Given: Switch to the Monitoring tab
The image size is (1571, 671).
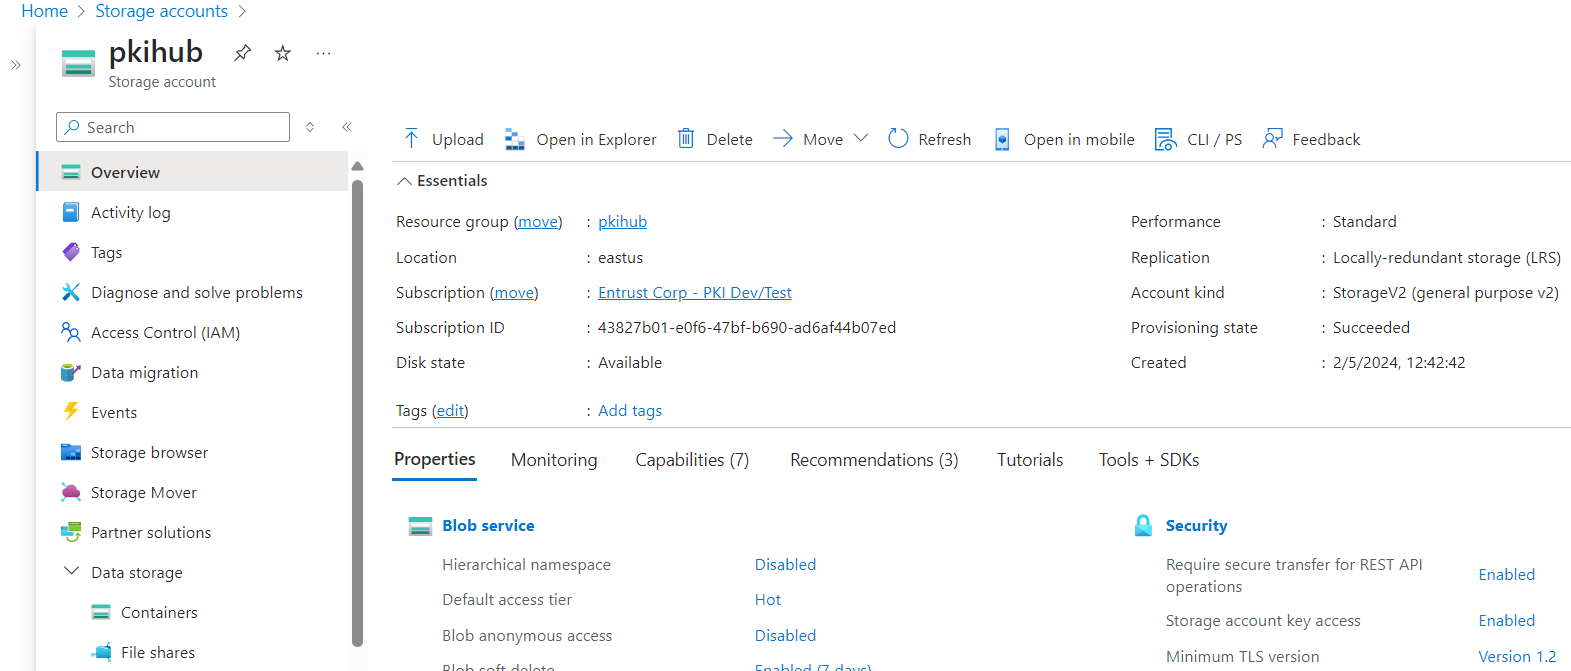Looking at the screenshot, I should click(554, 460).
